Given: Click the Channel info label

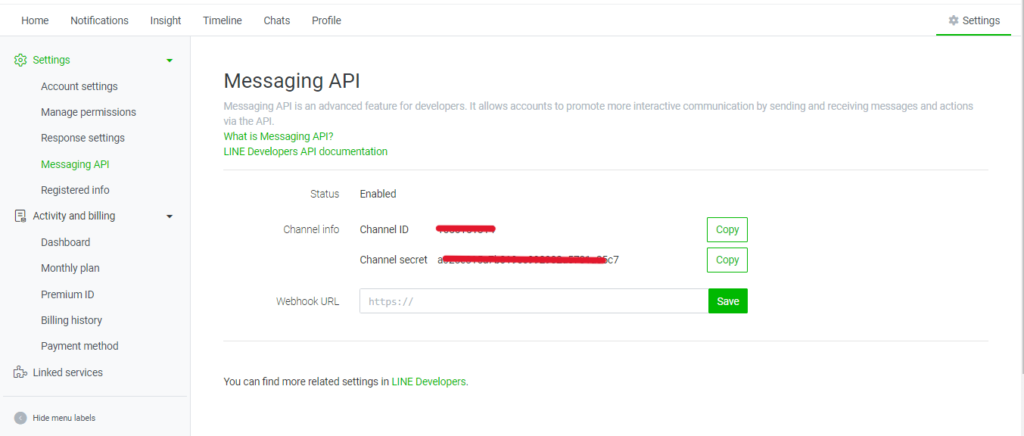Looking at the screenshot, I should 311,229.
